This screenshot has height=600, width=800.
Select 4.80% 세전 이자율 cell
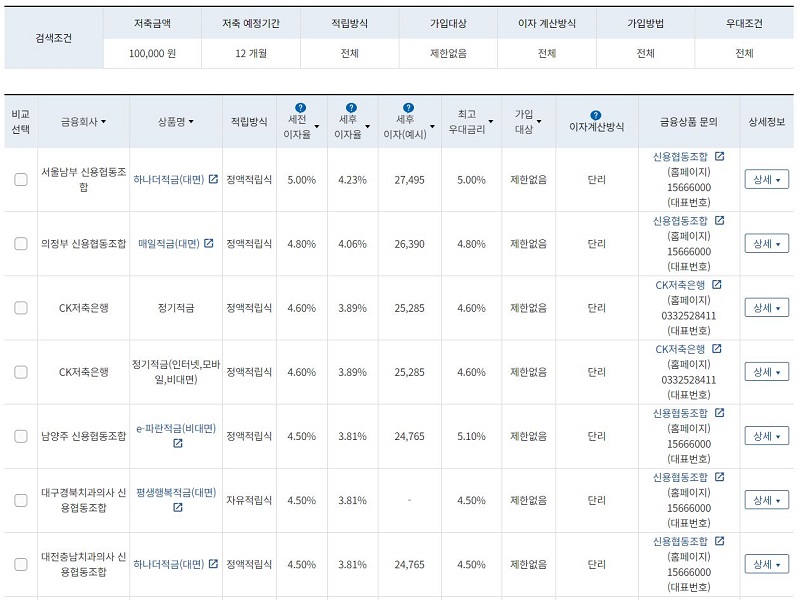pos(302,244)
